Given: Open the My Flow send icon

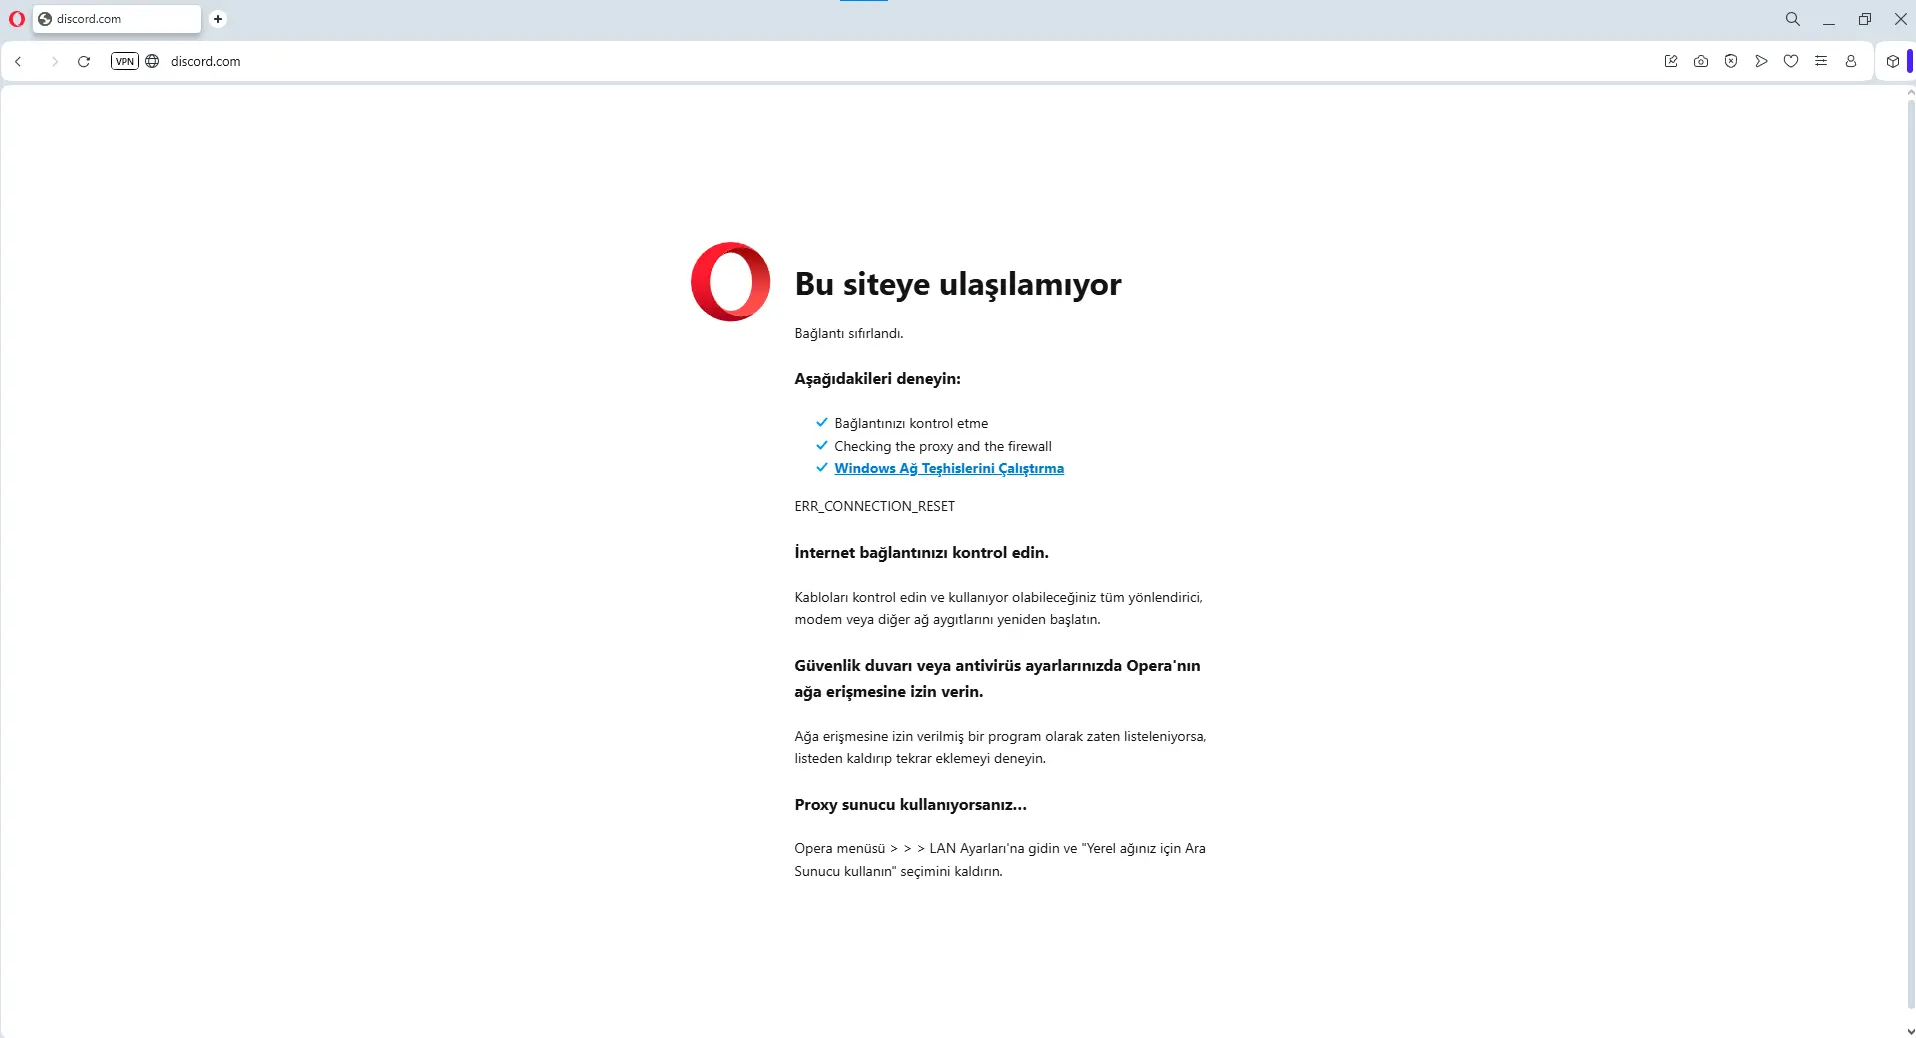Looking at the screenshot, I should pyautogui.click(x=1761, y=61).
